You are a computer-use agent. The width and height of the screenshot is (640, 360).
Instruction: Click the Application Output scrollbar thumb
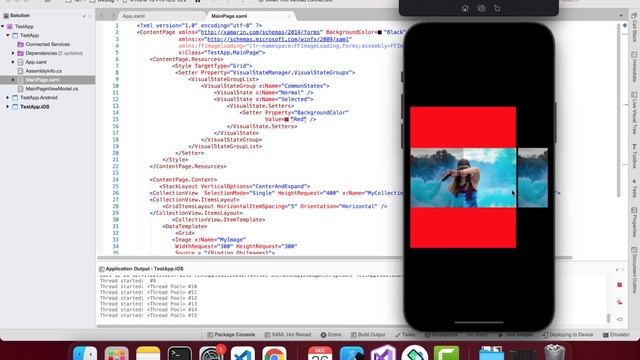coord(608,318)
